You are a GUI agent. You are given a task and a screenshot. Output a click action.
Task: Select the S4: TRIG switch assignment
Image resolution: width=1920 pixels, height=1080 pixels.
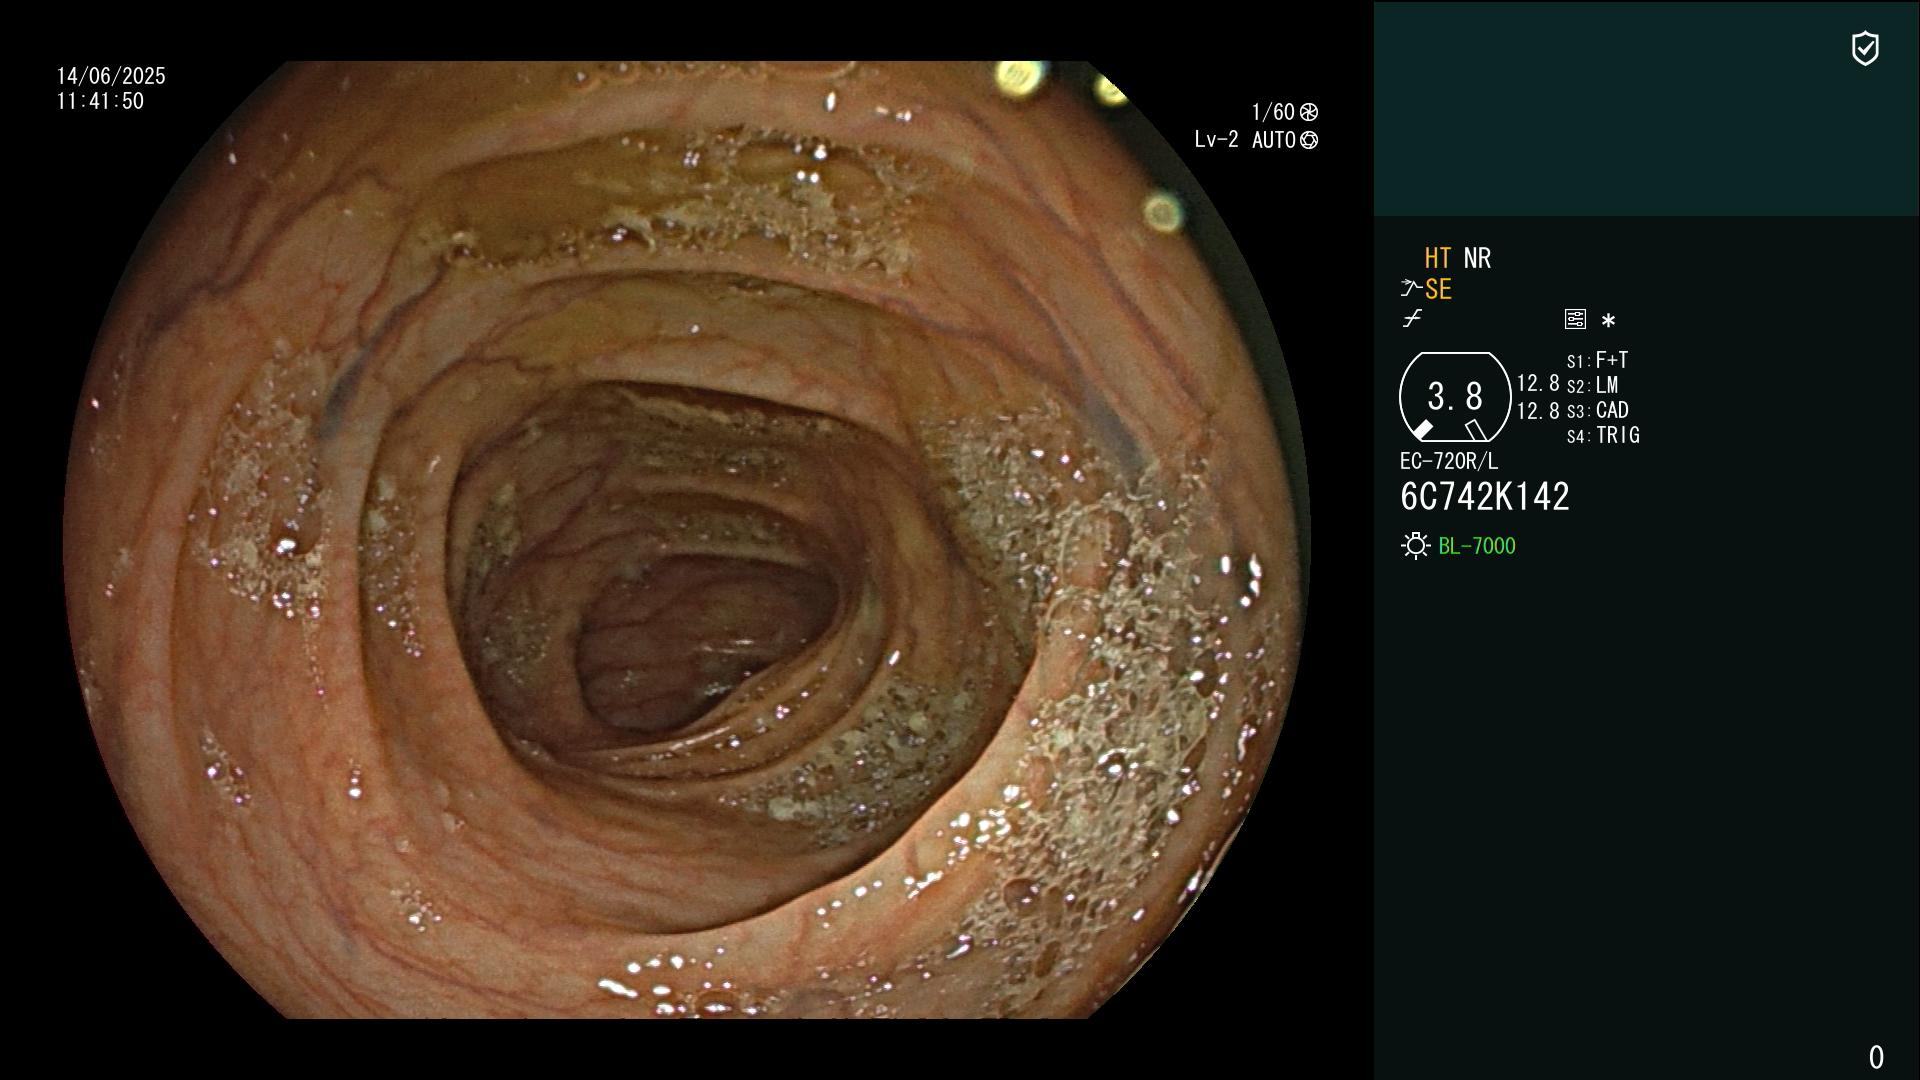1603,435
